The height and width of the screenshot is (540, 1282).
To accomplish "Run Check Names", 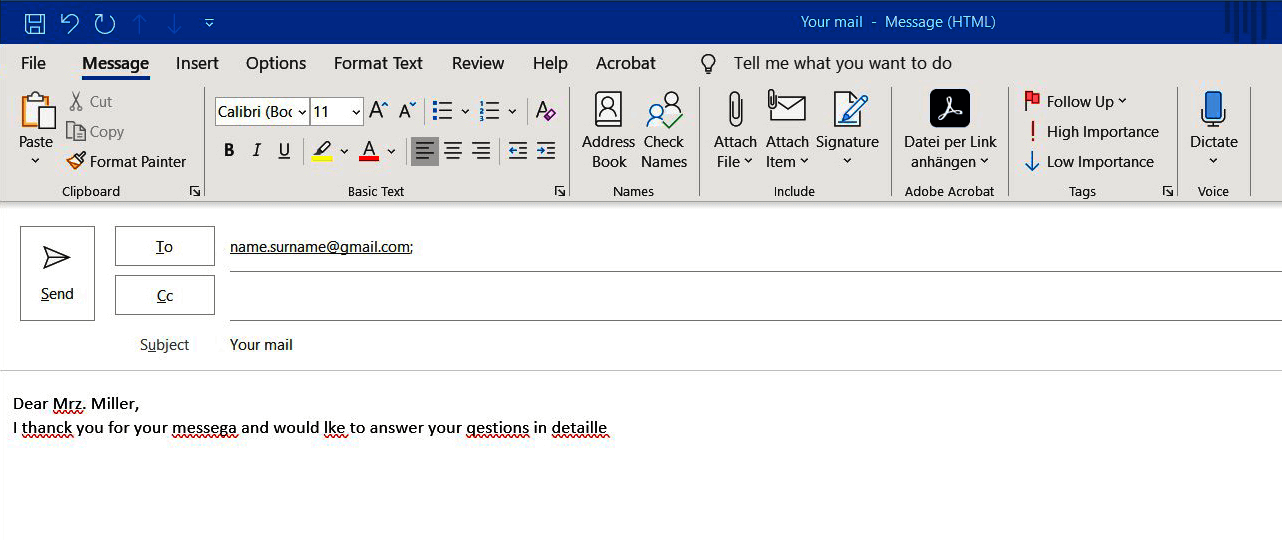I will [664, 130].
